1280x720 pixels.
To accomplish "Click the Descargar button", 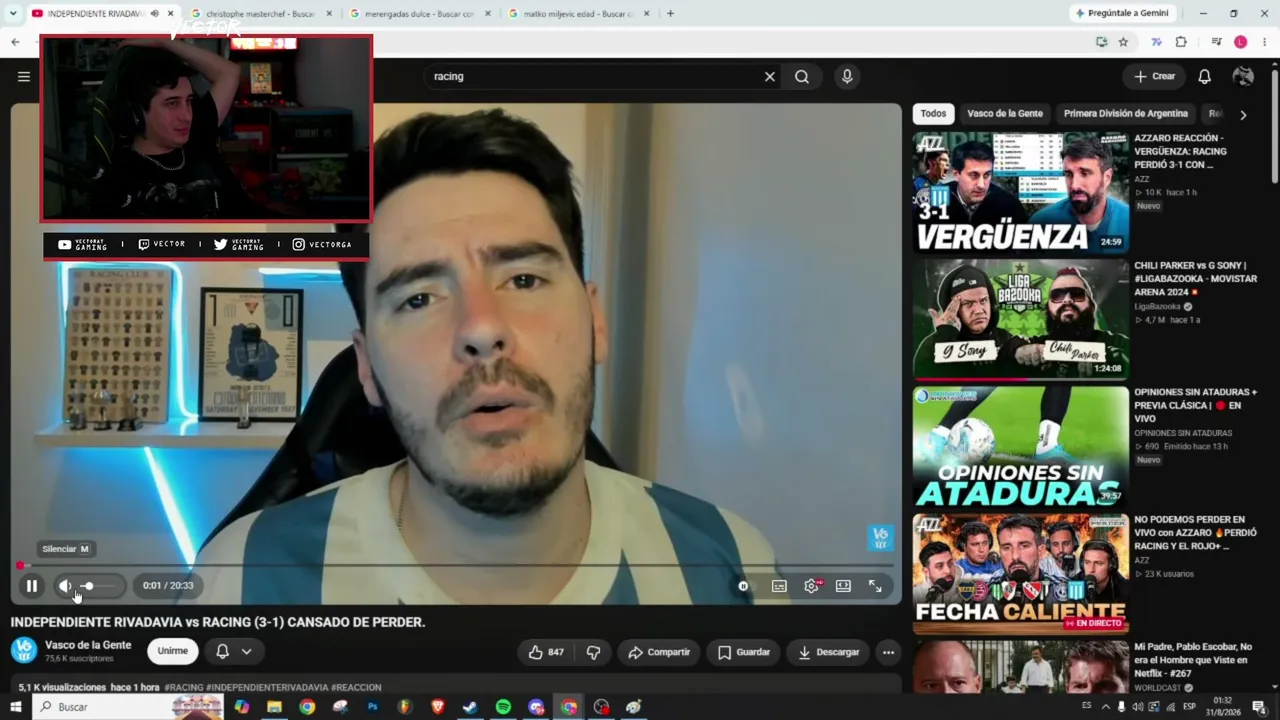I will click(829, 652).
